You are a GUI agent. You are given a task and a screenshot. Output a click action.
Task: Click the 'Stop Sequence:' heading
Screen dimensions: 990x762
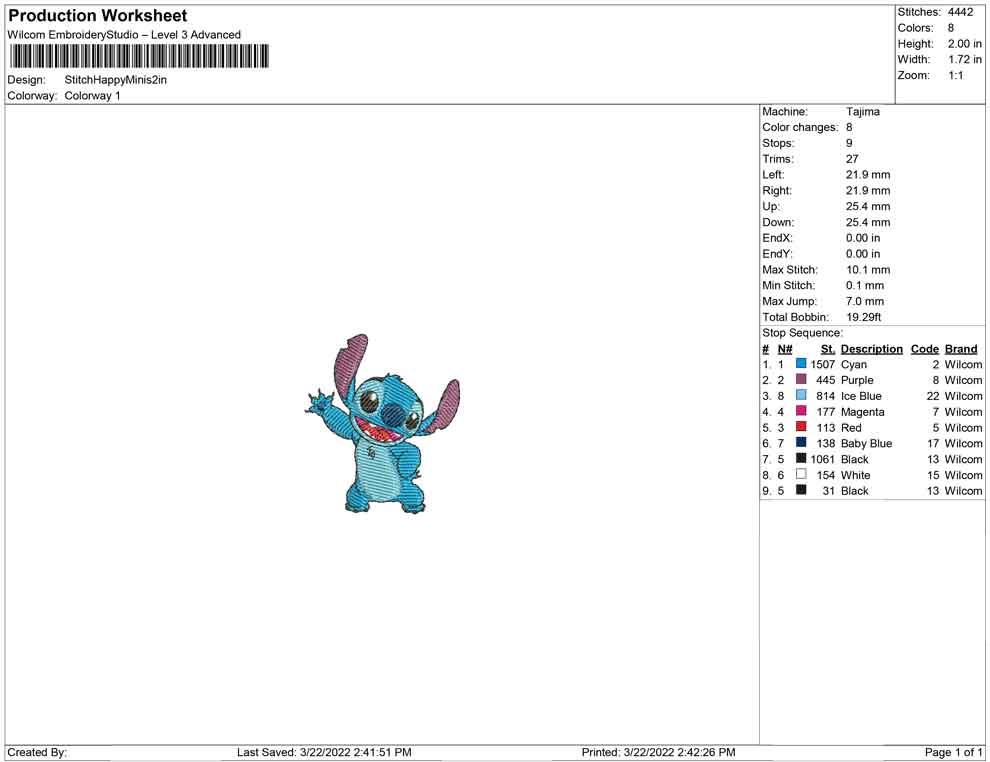point(802,333)
